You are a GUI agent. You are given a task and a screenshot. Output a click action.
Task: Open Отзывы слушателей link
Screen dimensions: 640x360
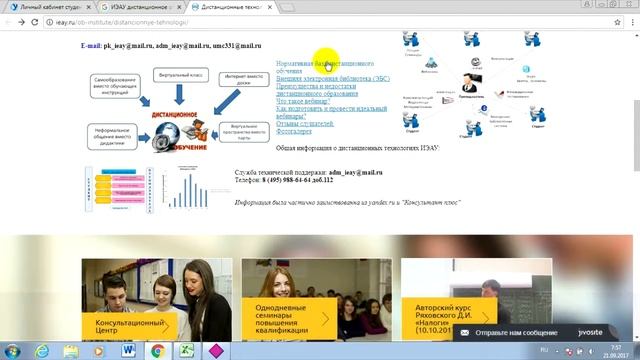pos(304,124)
